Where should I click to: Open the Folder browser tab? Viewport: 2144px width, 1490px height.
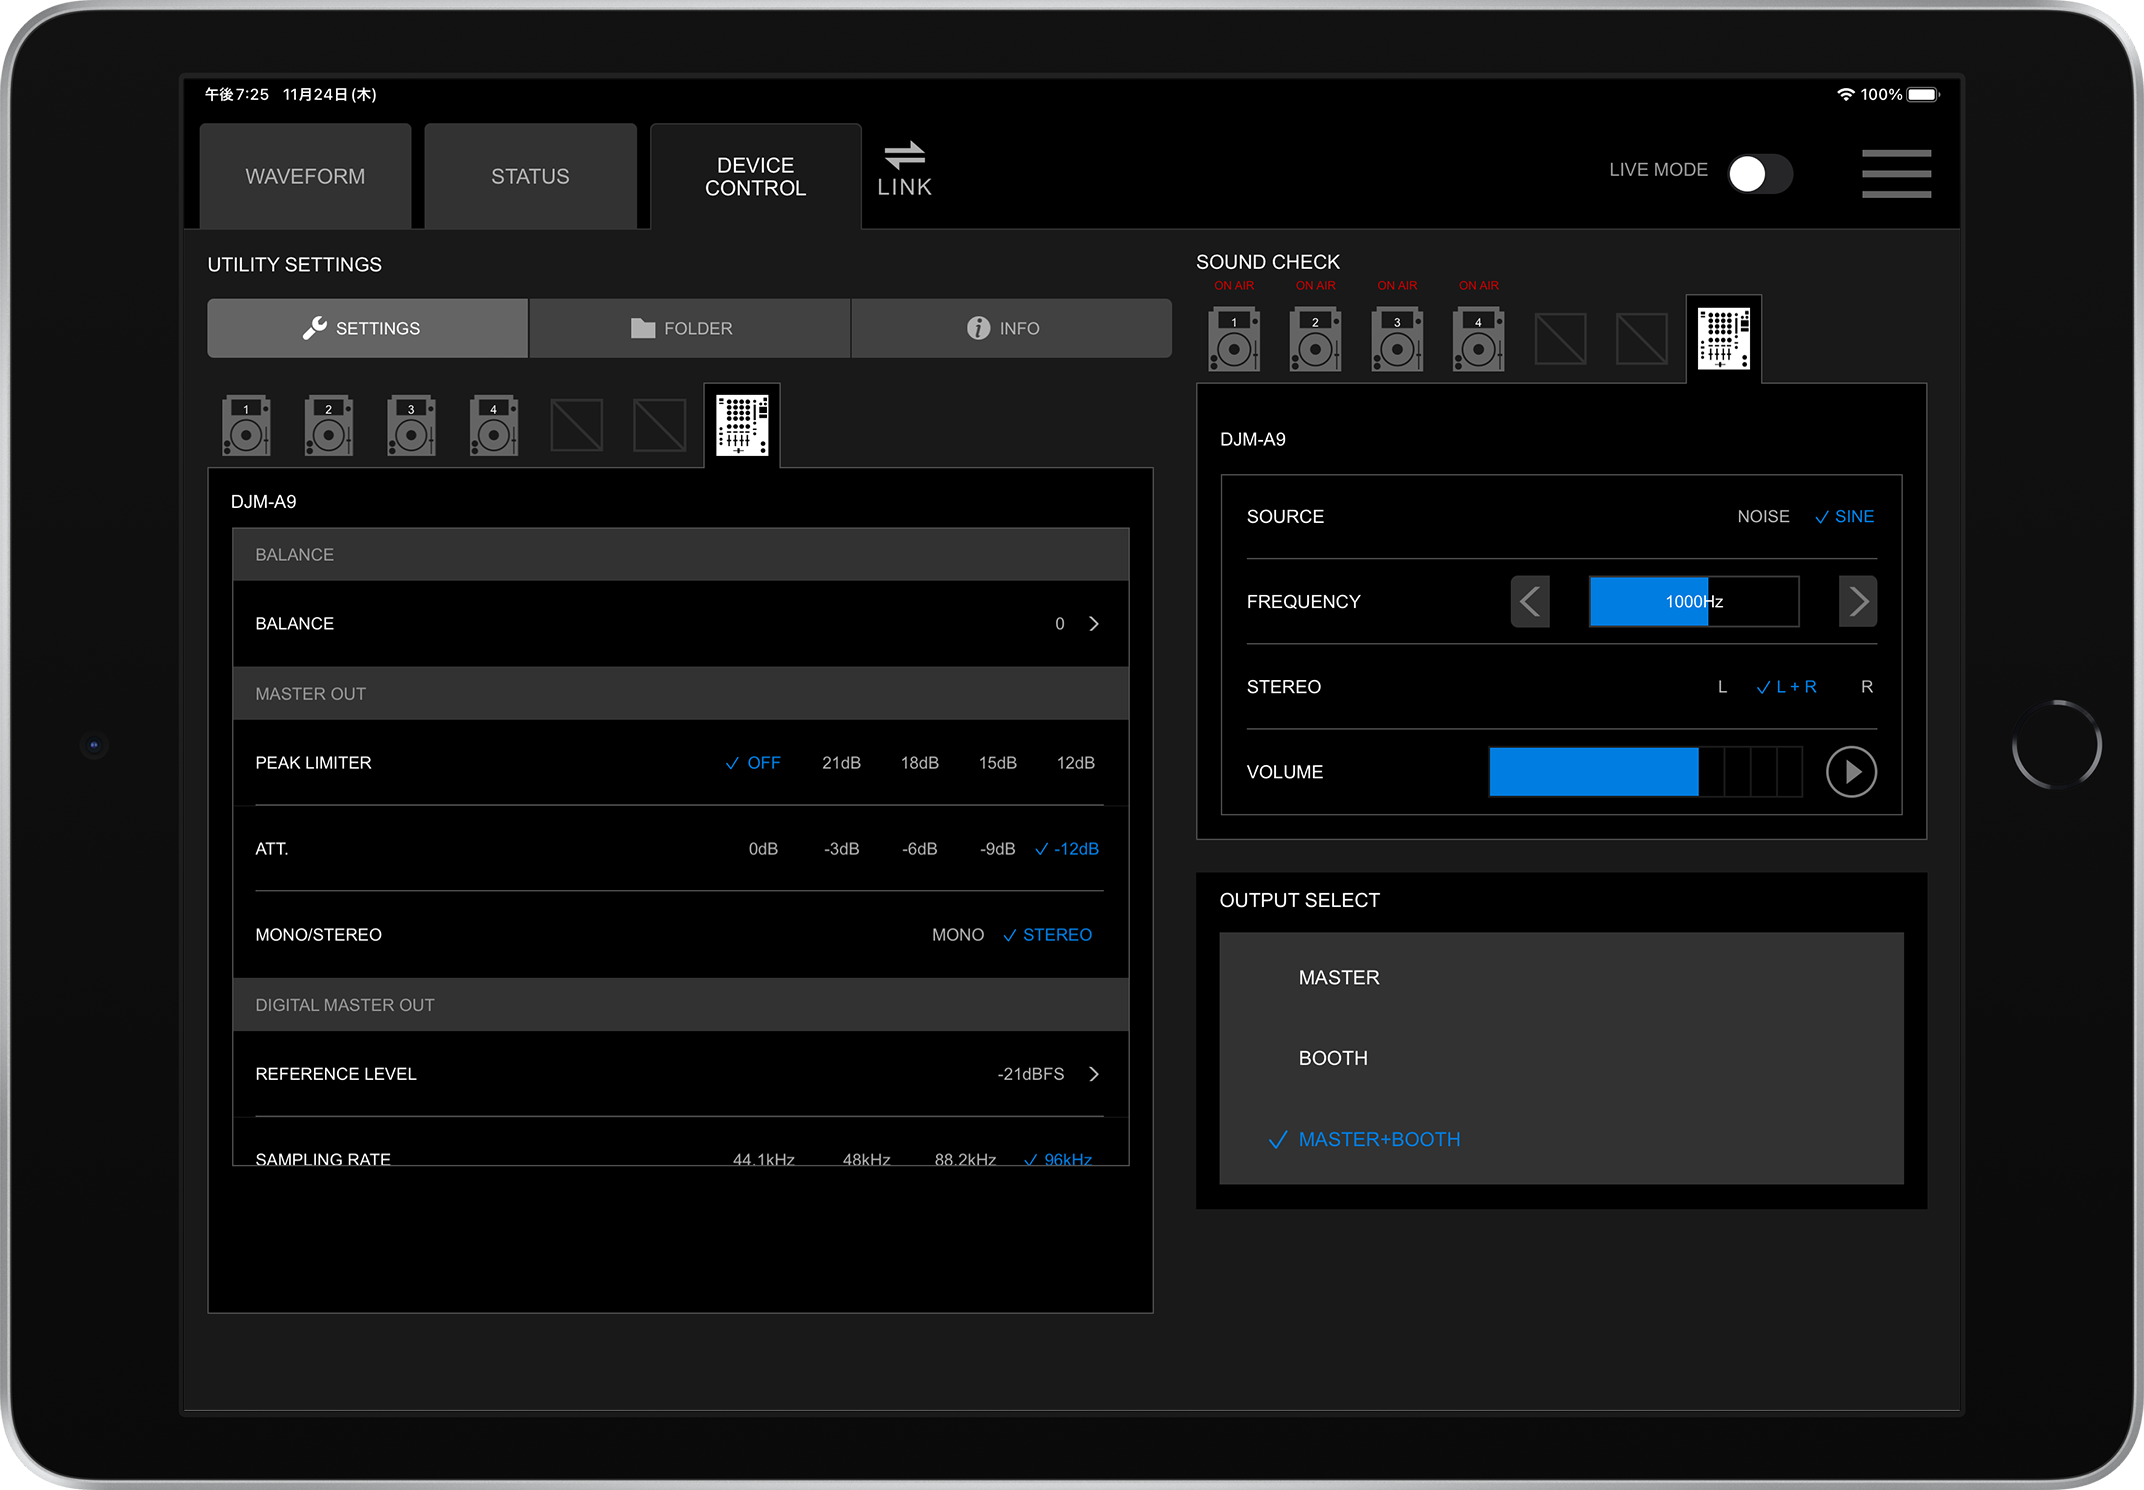pyautogui.click(x=688, y=328)
